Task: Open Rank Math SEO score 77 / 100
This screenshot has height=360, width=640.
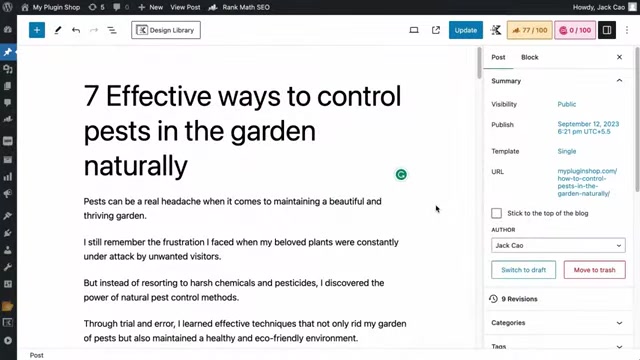Action: point(529,30)
